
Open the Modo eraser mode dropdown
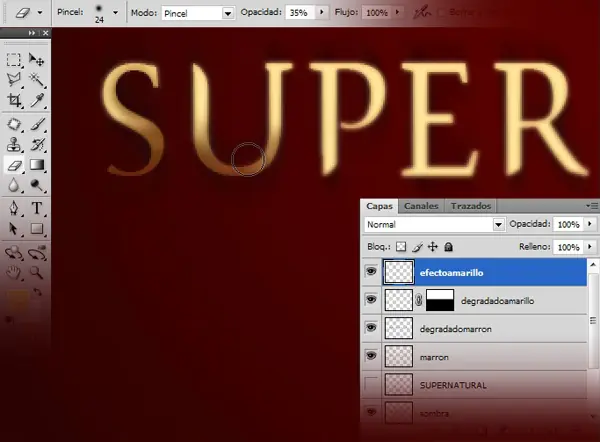pyautogui.click(x=228, y=13)
